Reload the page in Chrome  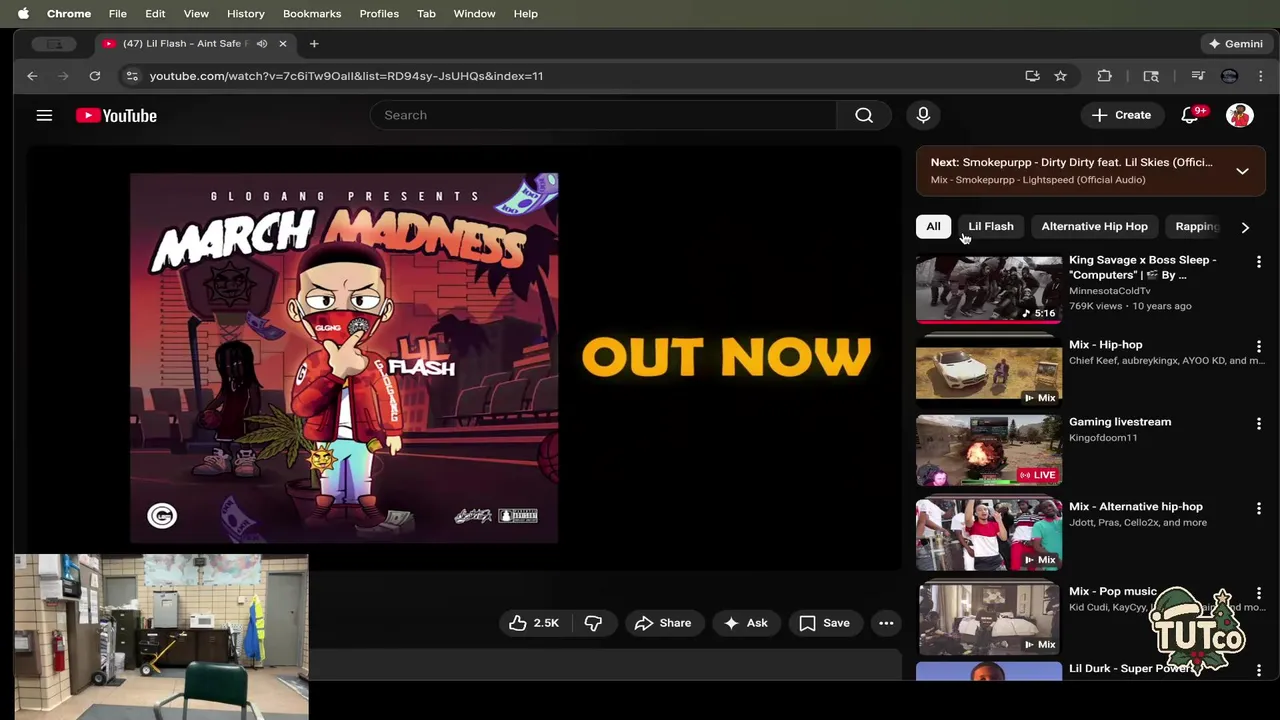(x=95, y=76)
